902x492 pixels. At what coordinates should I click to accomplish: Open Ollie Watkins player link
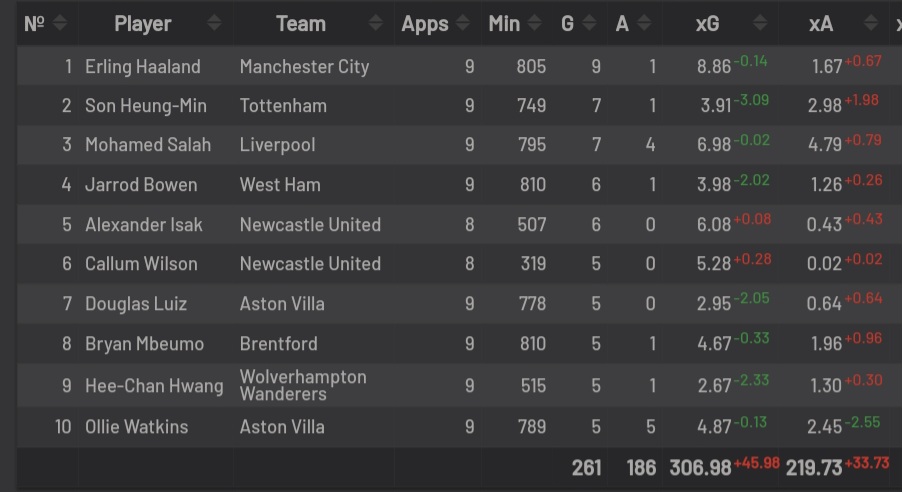pyautogui.click(x=136, y=427)
